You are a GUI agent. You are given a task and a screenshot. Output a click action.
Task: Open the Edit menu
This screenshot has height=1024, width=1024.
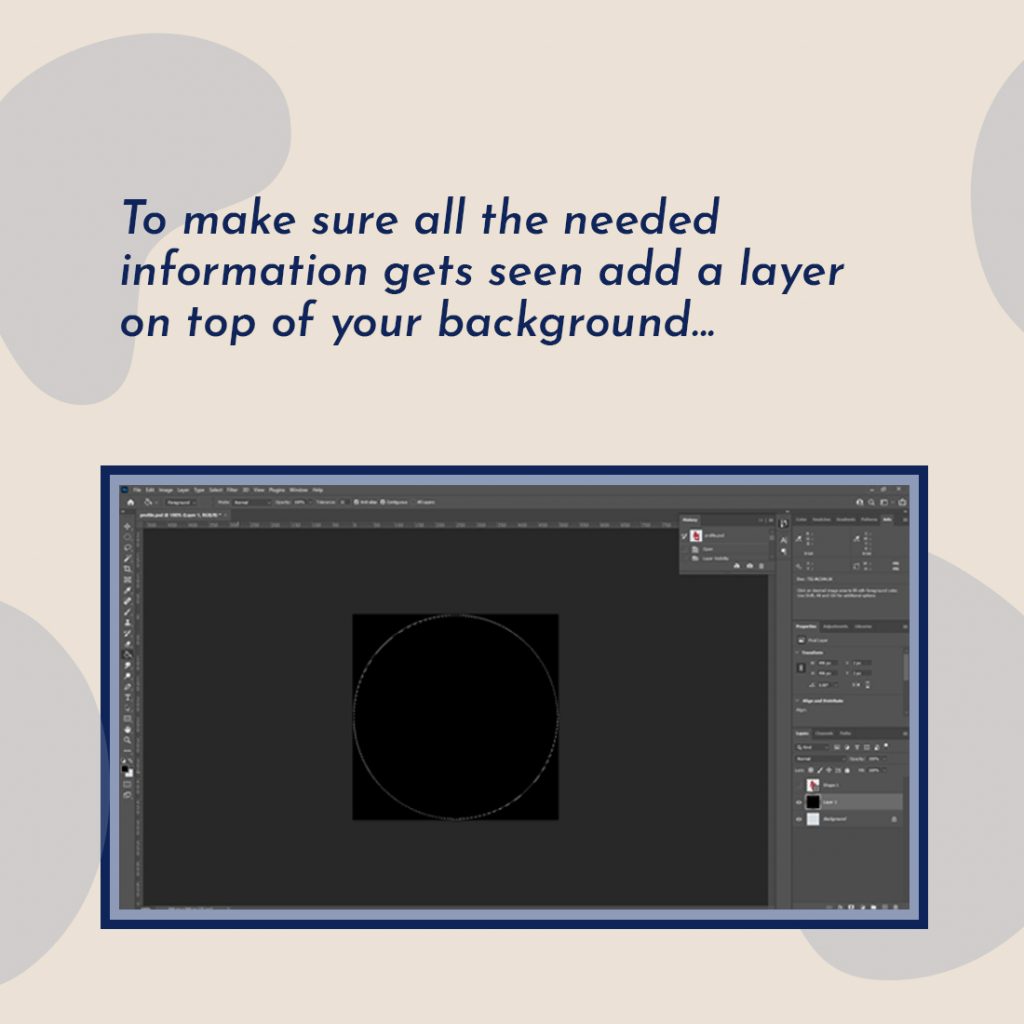150,490
